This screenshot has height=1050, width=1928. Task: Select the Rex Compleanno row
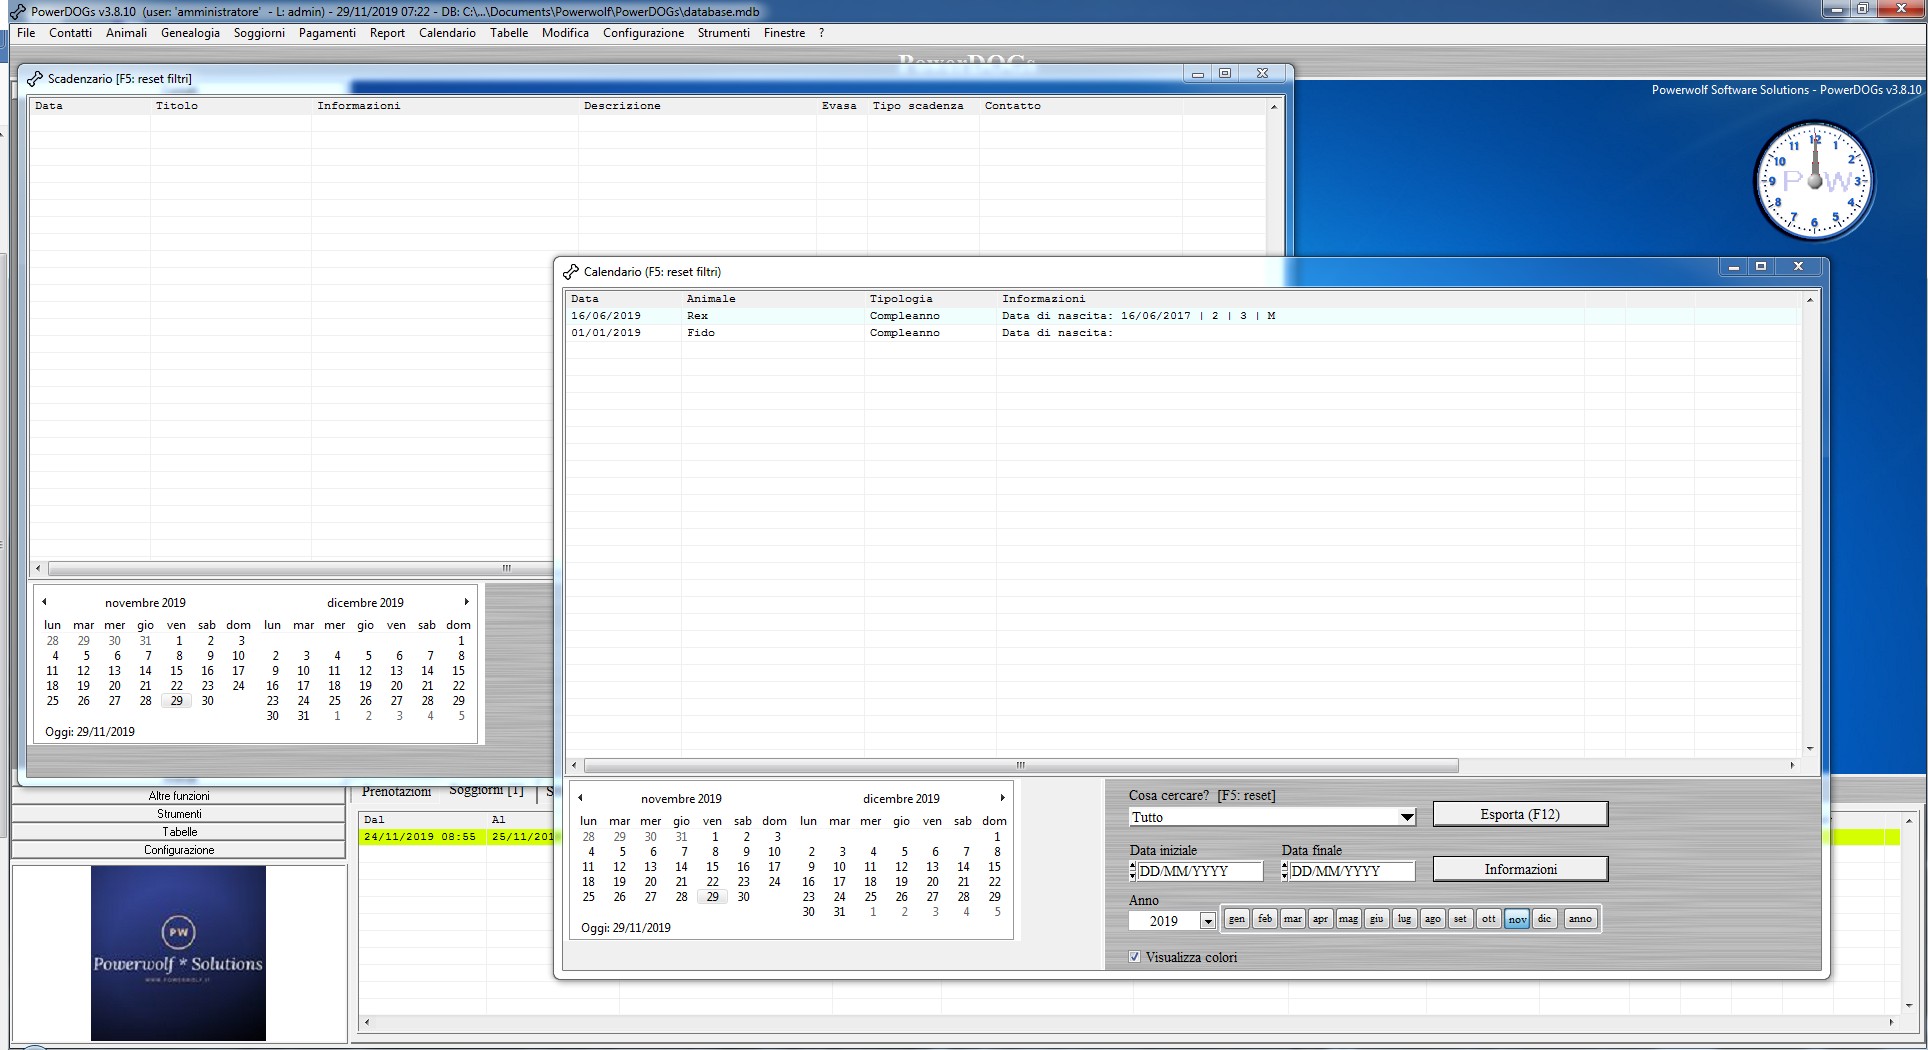1182,316
